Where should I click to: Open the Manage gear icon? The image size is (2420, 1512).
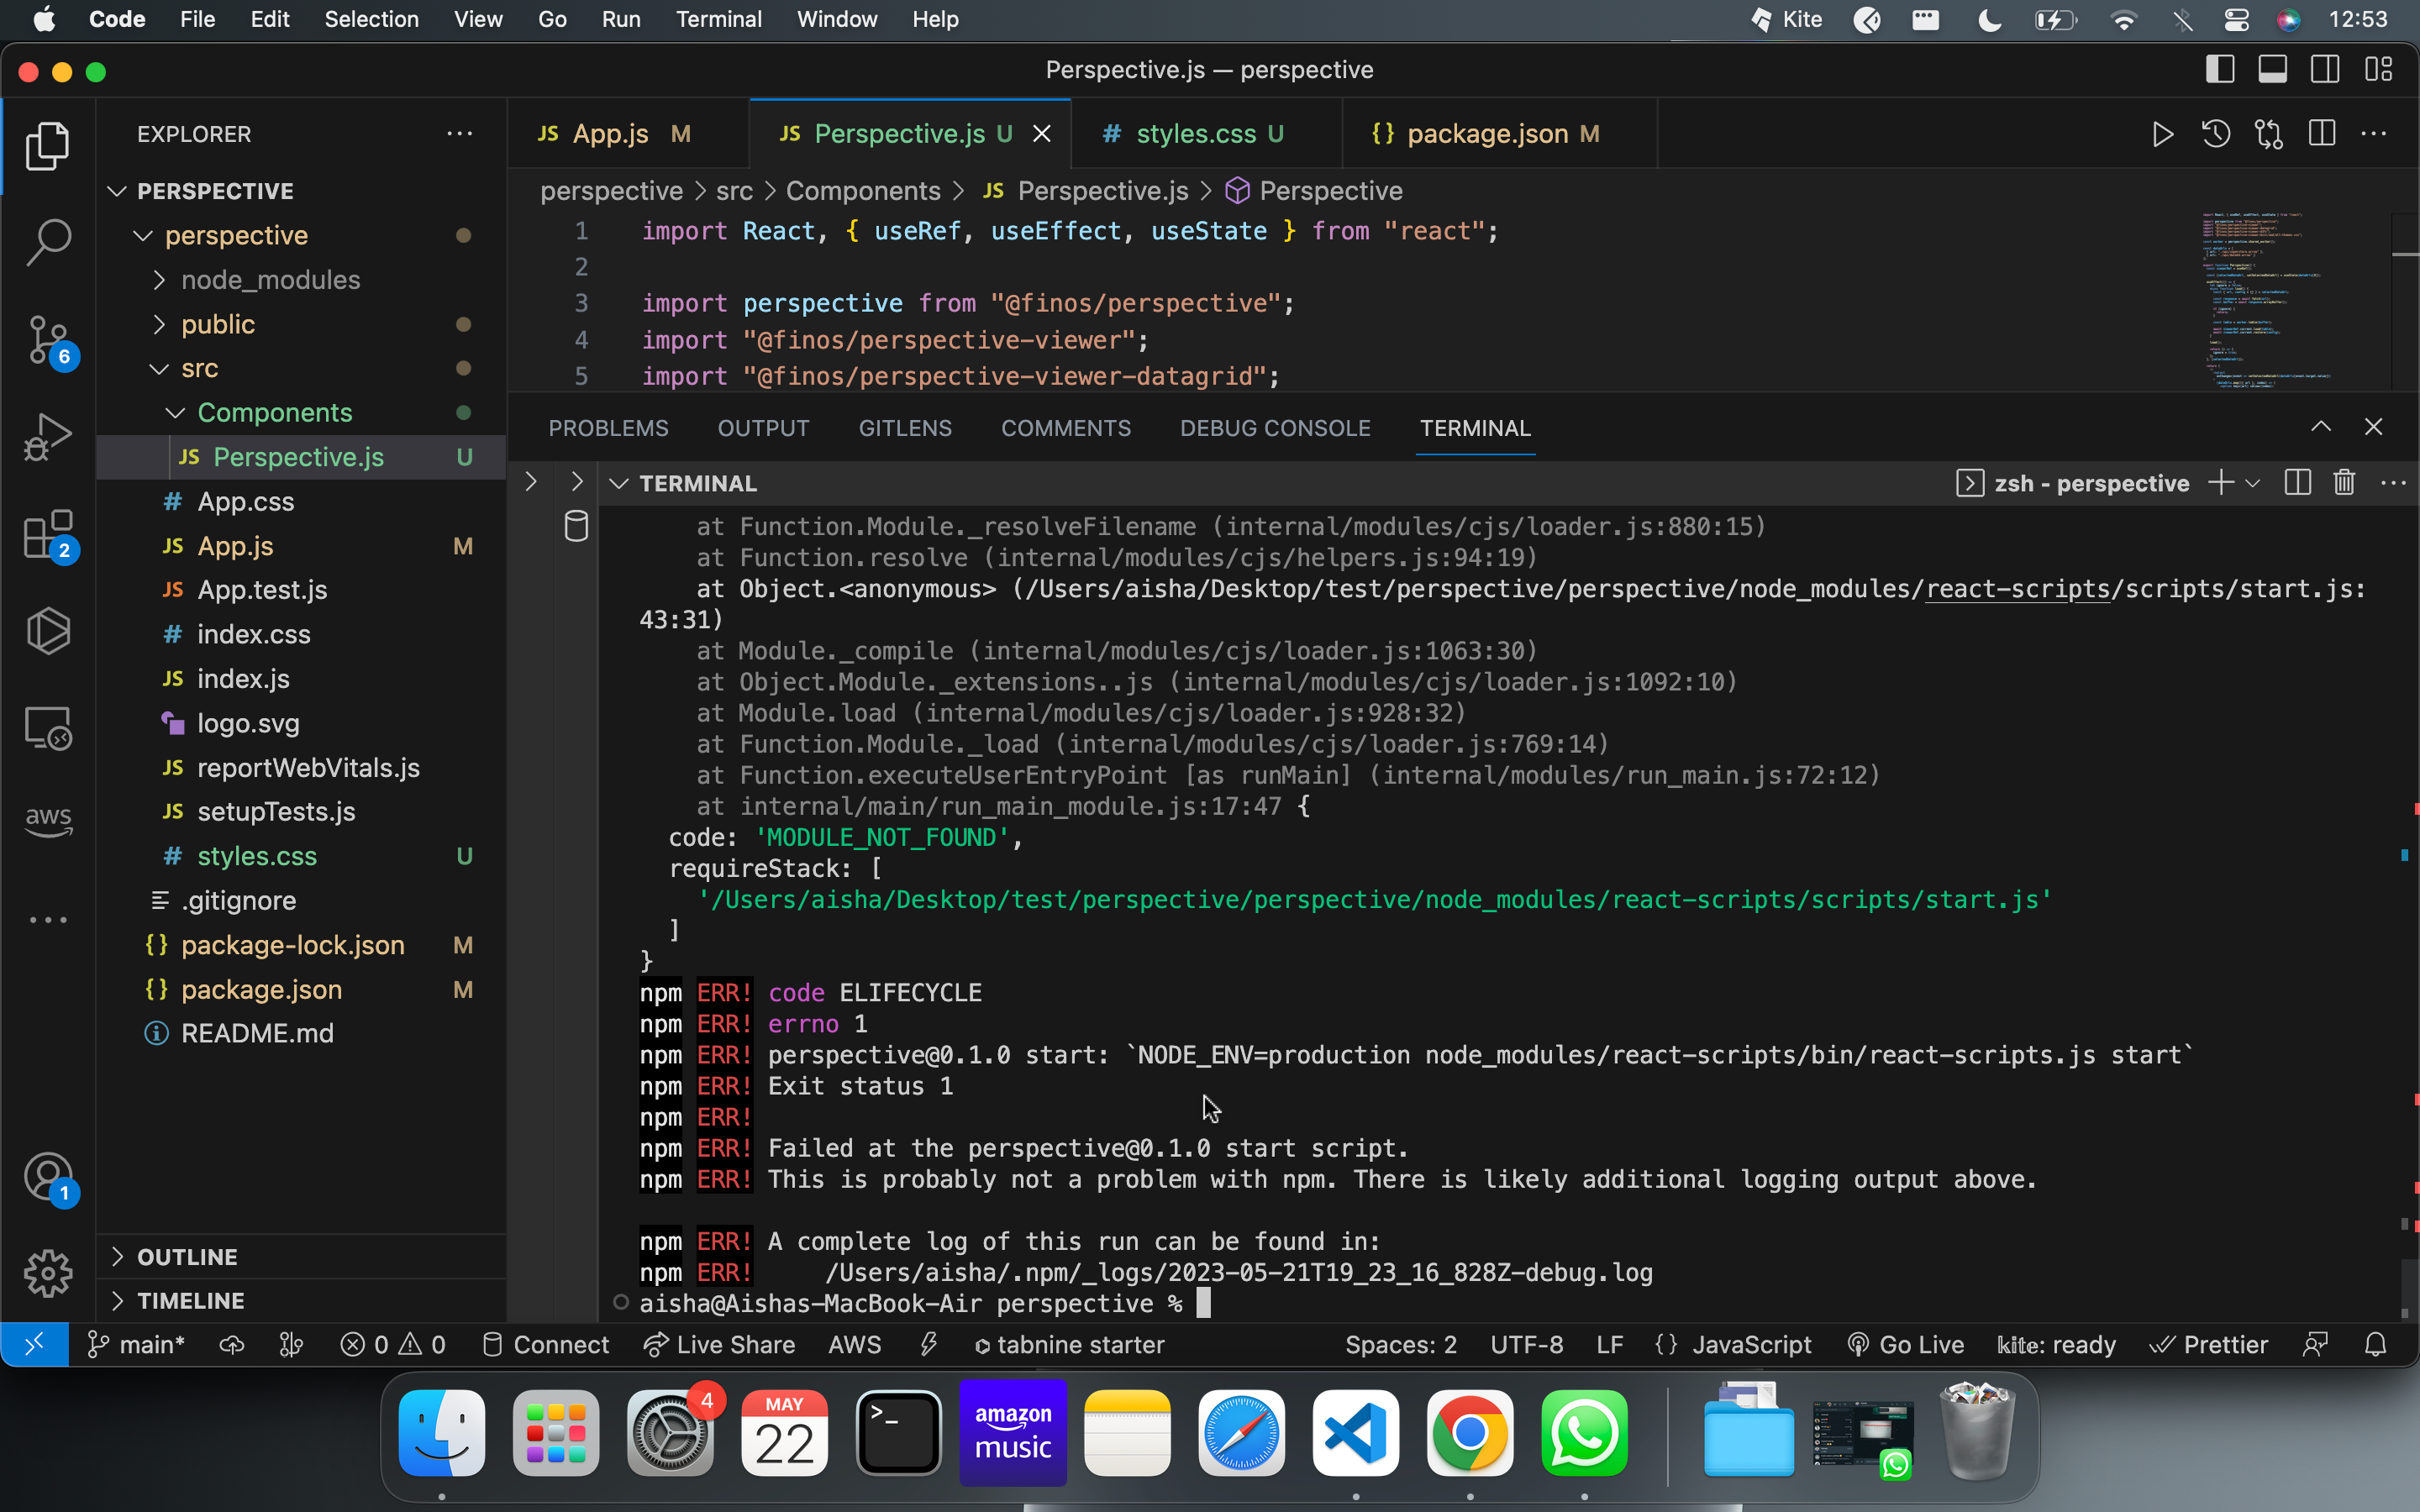(47, 1273)
